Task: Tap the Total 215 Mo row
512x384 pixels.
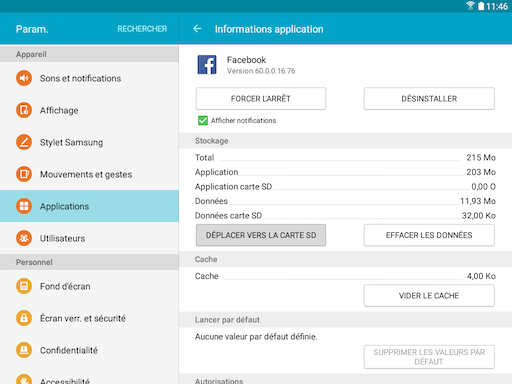Action: click(x=345, y=157)
